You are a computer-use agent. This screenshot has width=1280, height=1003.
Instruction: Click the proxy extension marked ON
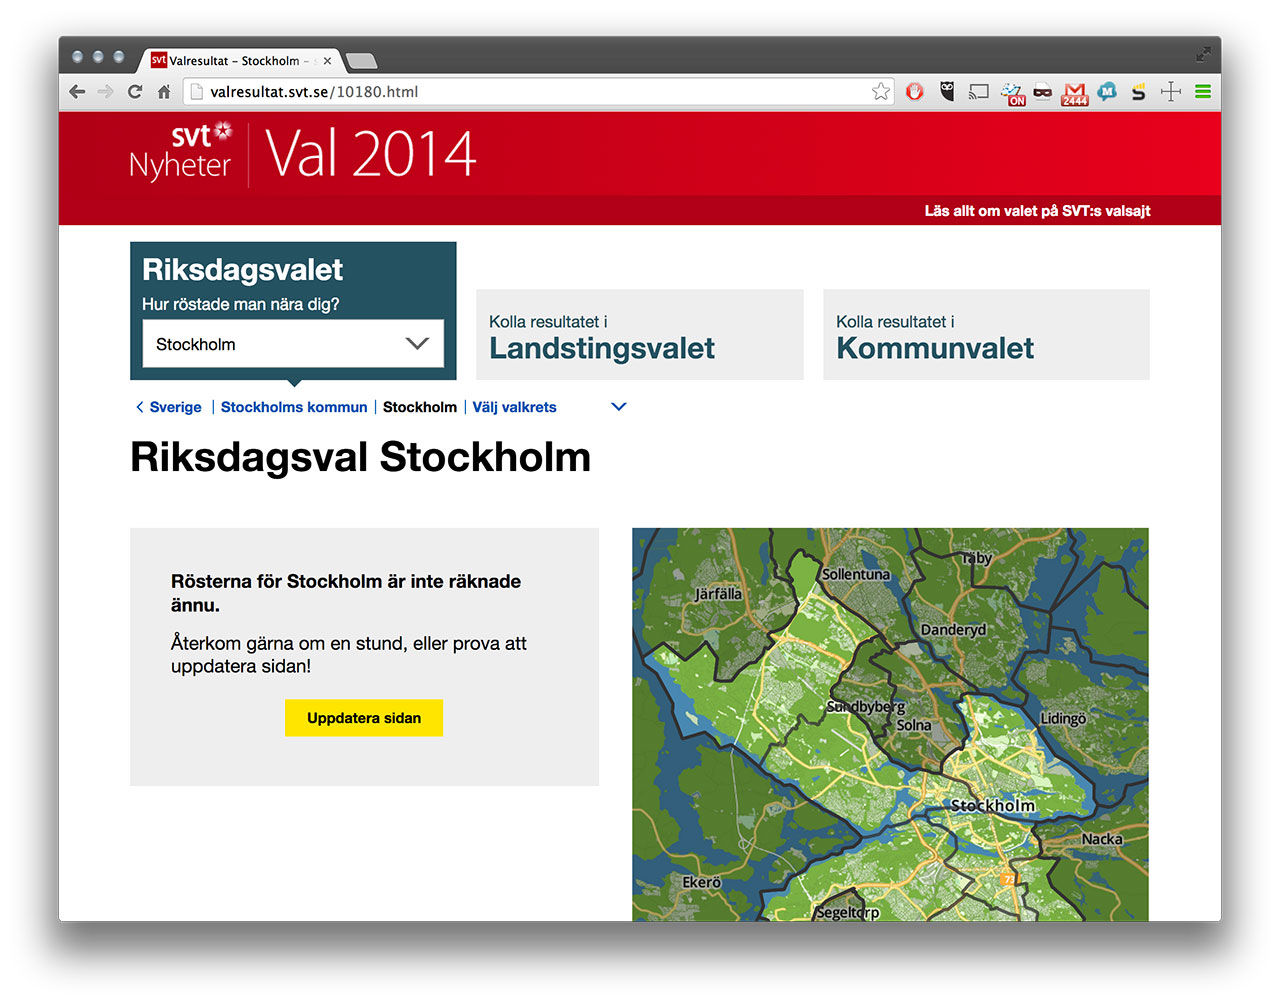1013,91
